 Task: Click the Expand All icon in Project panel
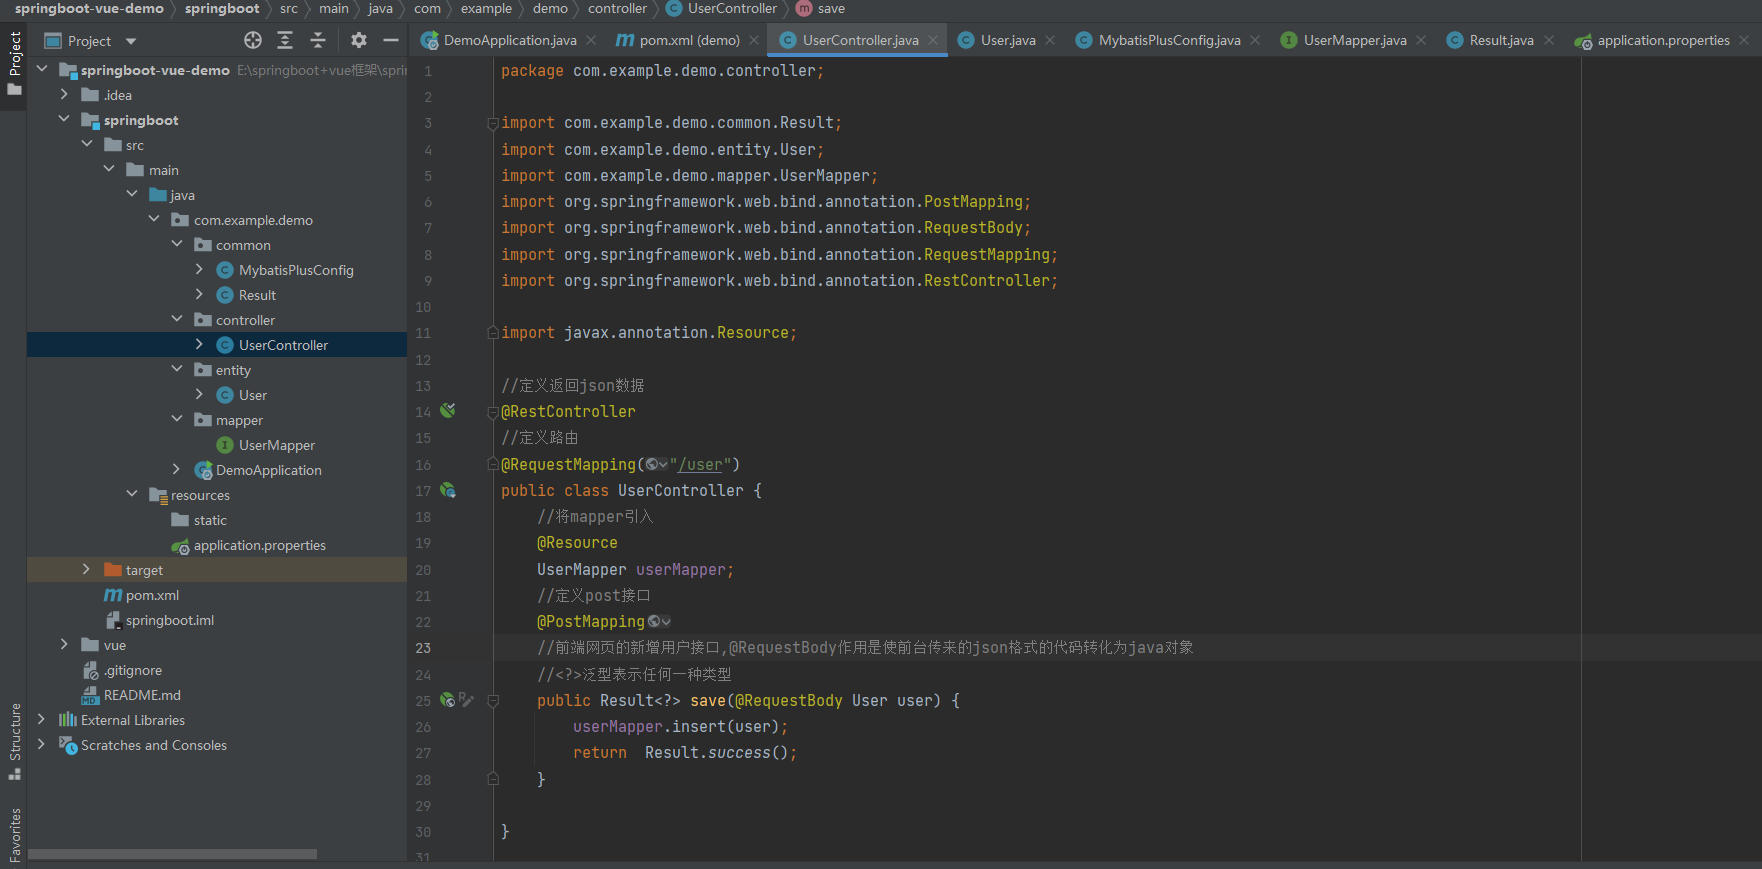coord(285,40)
